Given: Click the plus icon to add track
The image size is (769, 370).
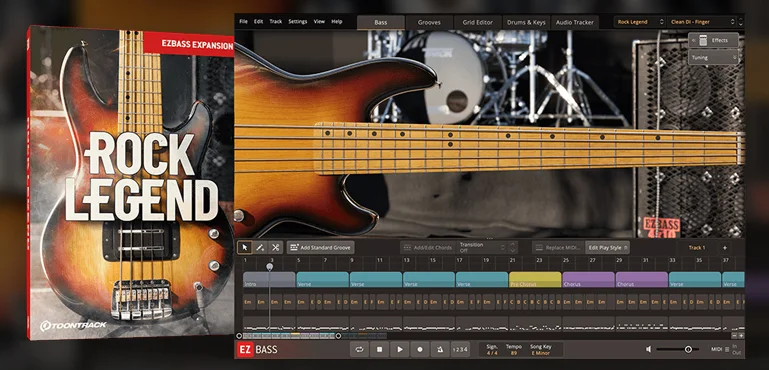Looking at the screenshot, I should 724,248.
